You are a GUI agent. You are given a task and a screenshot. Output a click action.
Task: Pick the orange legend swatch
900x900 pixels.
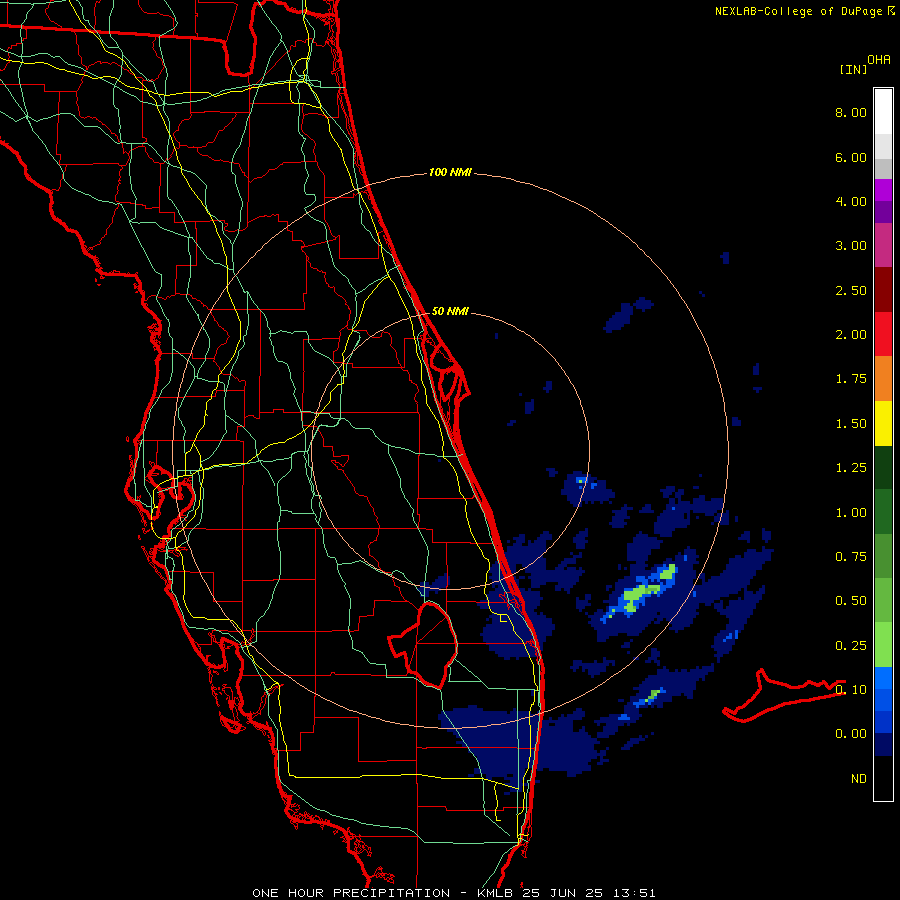[x=883, y=378]
